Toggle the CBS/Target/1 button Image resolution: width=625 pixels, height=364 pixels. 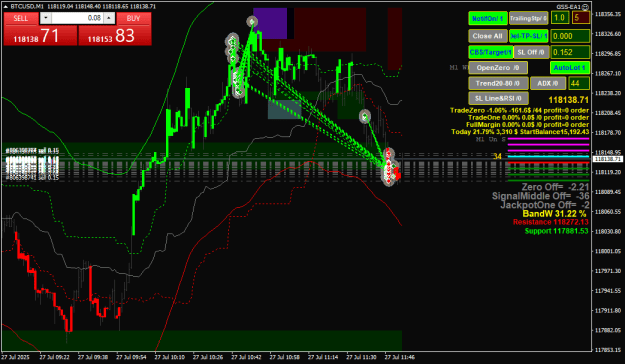pos(490,52)
